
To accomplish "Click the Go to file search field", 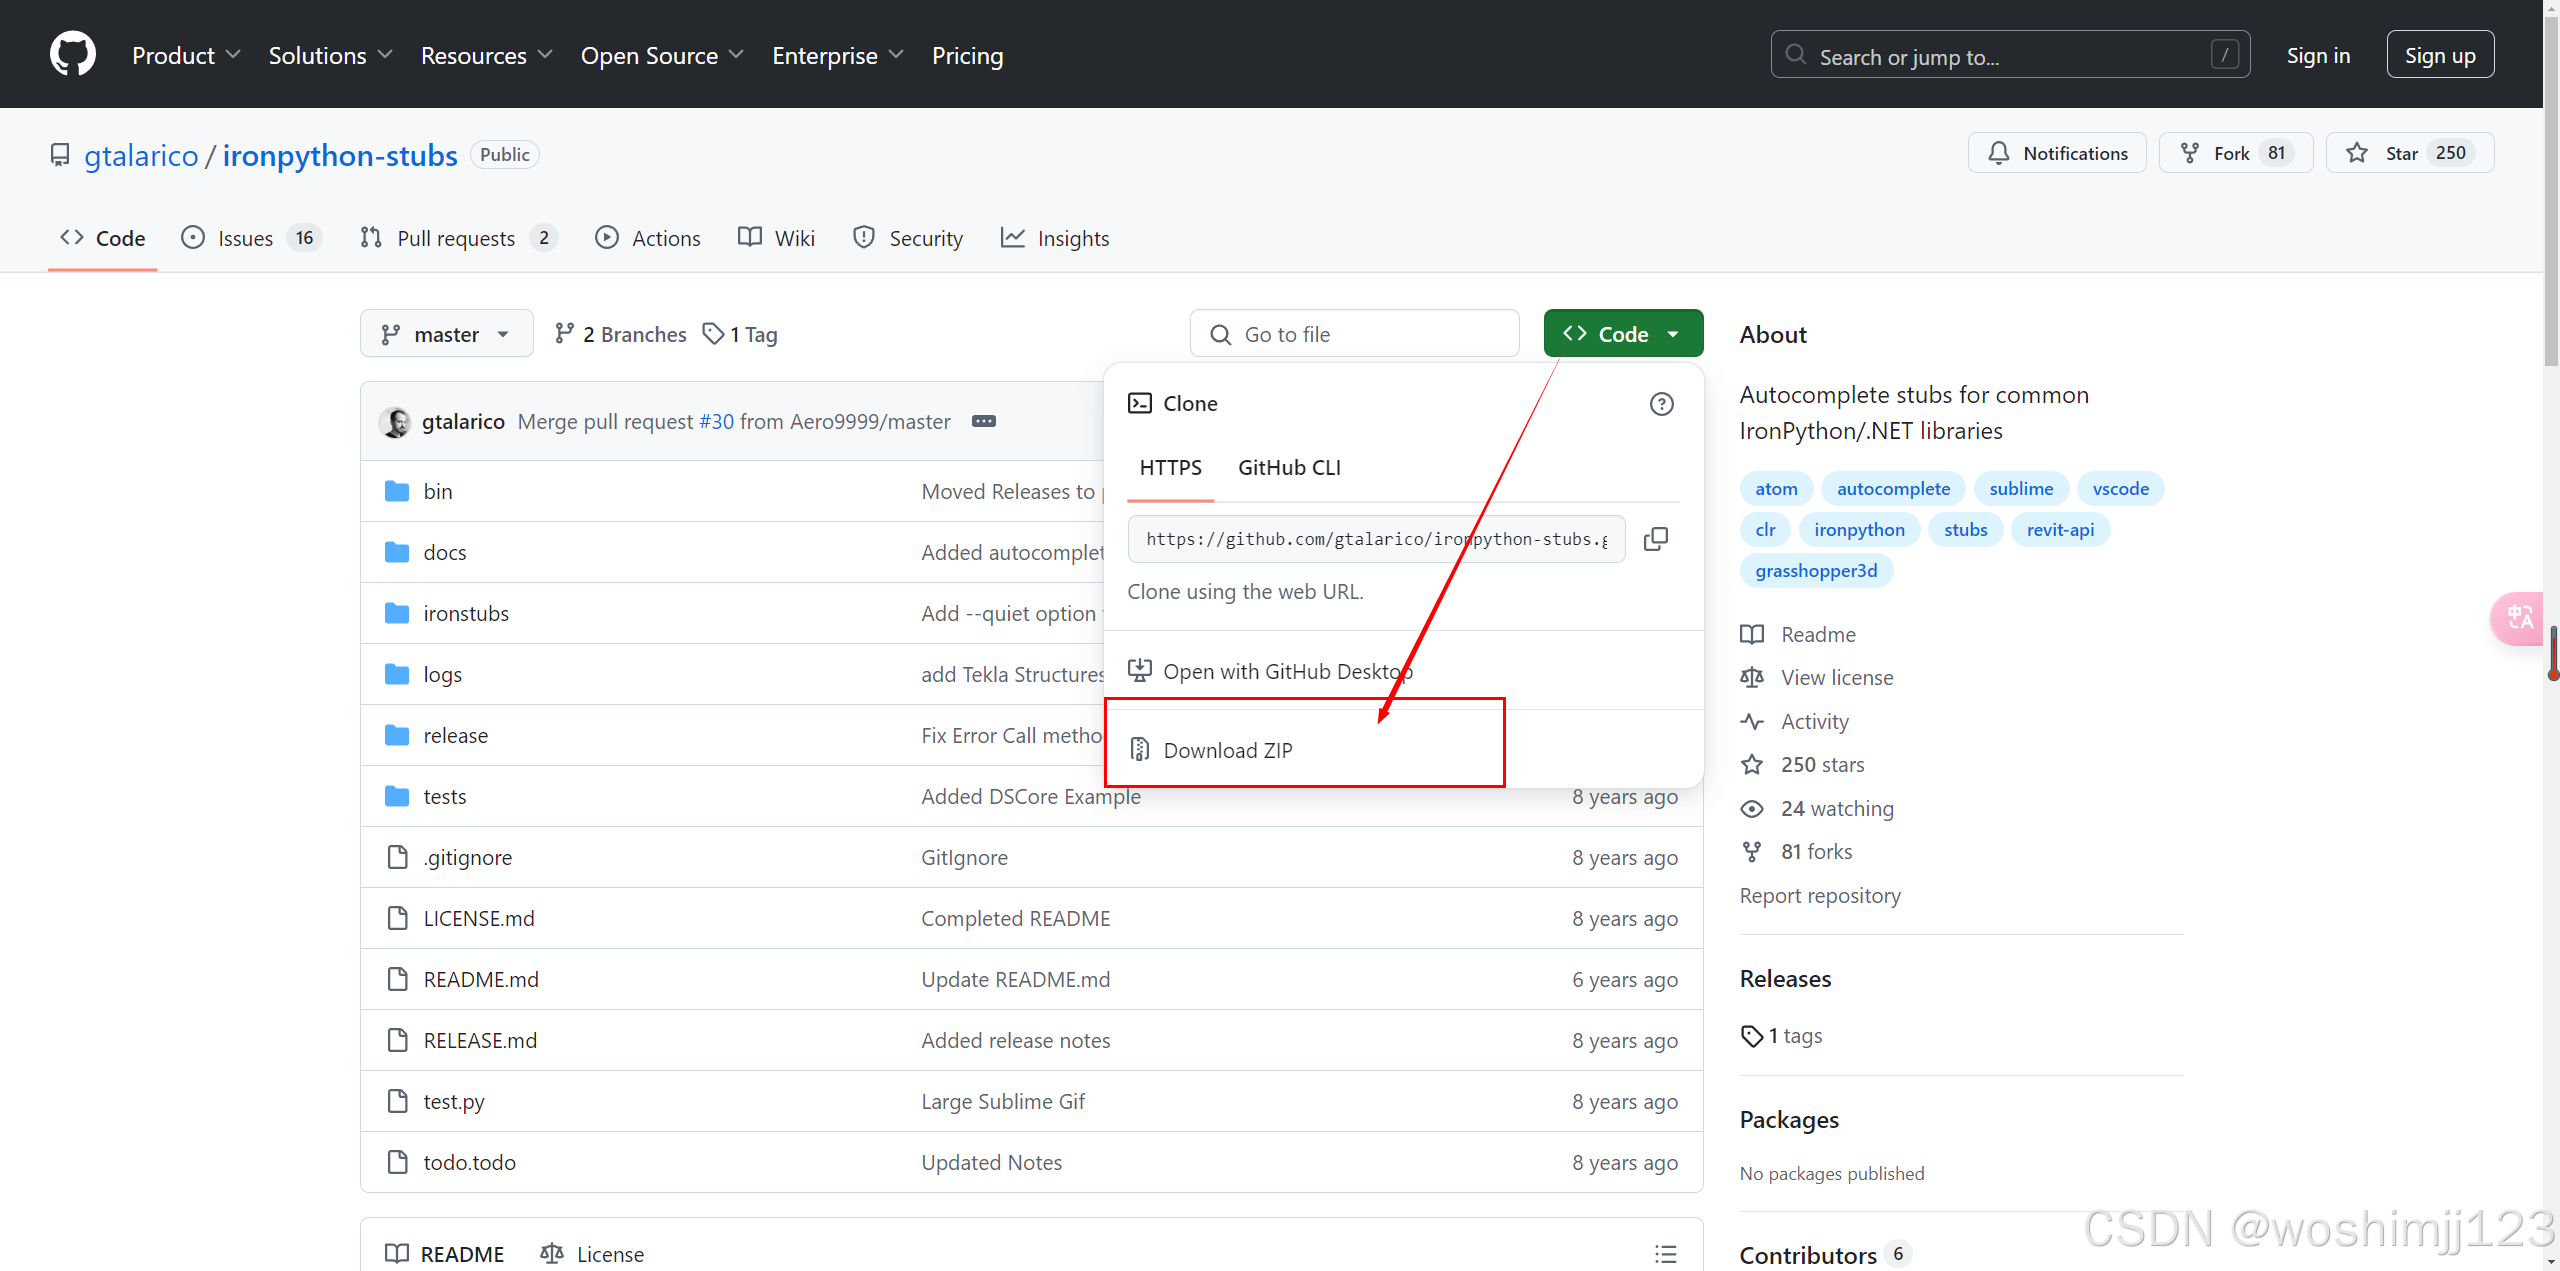I will coord(1354,334).
